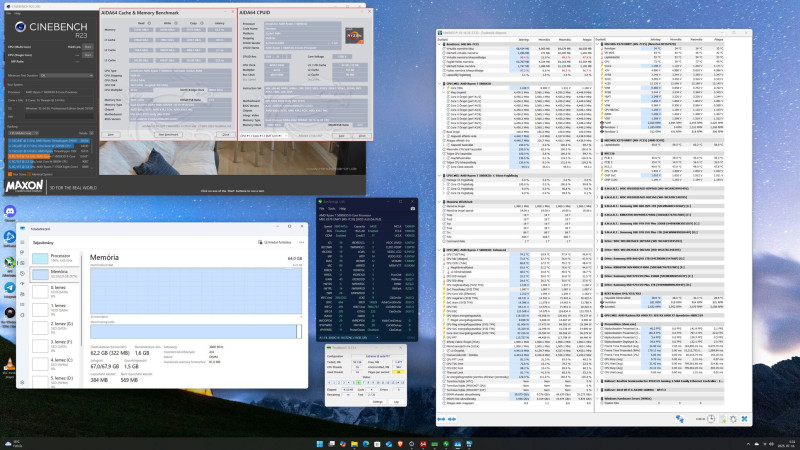Viewport: 800px width, 450px height.
Task: Click run new task button in Task Manager
Action: [x=274, y=242]
